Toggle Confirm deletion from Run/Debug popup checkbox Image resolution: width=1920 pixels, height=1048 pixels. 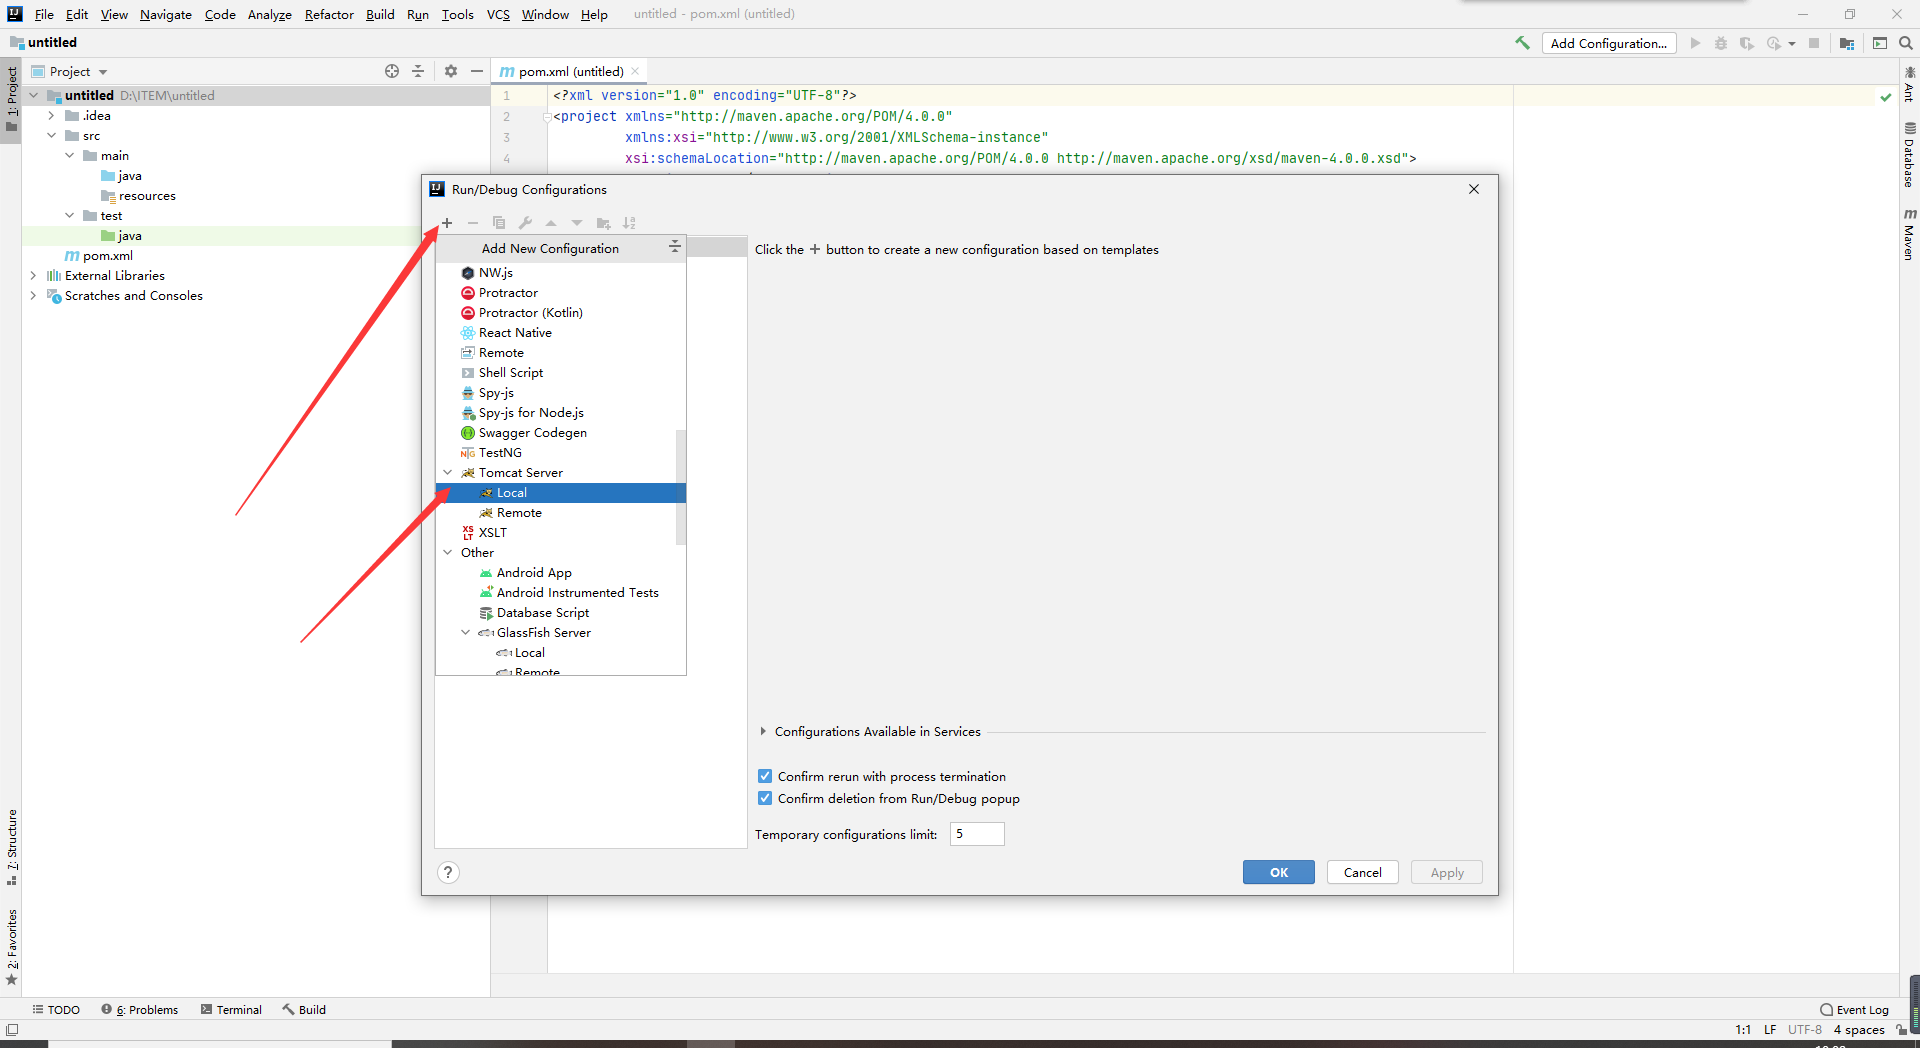[765, 798]
